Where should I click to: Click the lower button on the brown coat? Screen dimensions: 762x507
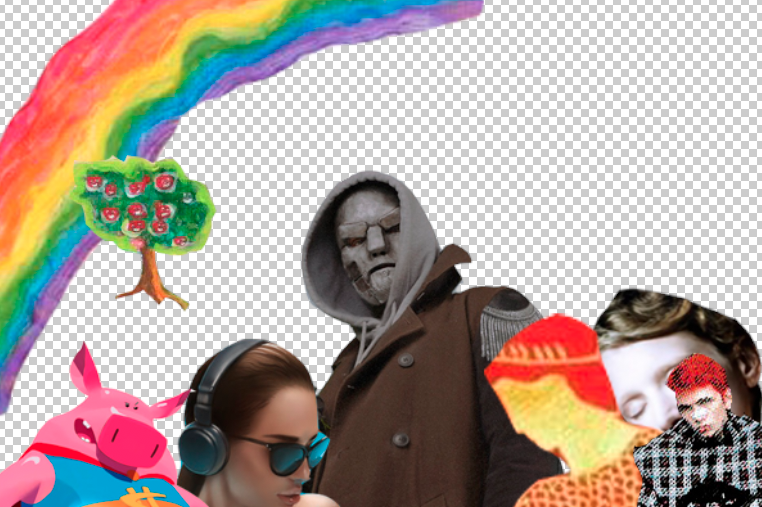click(x=401, y=440)
